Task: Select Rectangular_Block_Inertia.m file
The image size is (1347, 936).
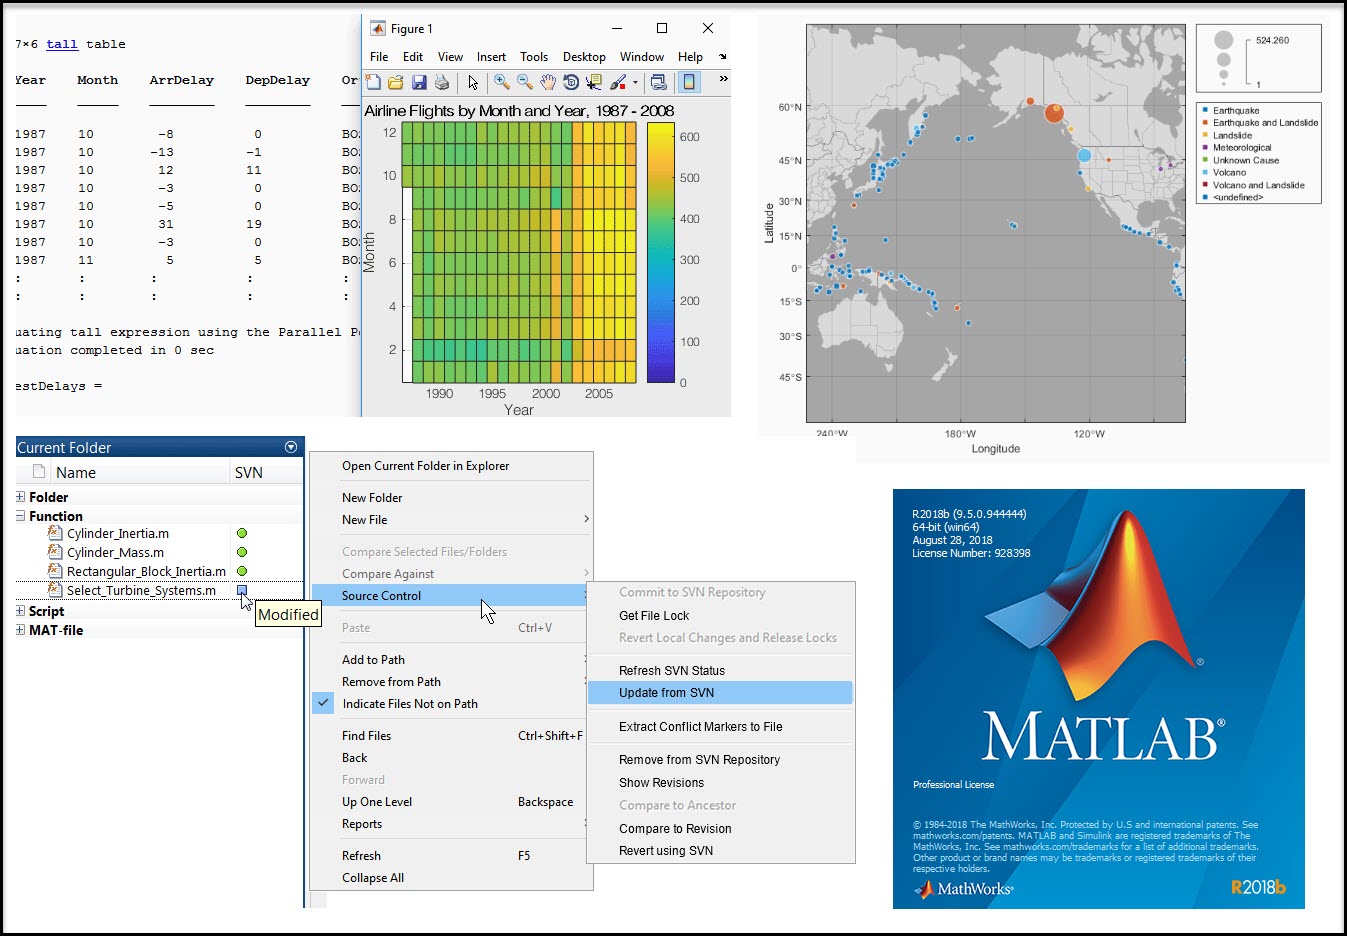Action: click(x=146, y=571)
